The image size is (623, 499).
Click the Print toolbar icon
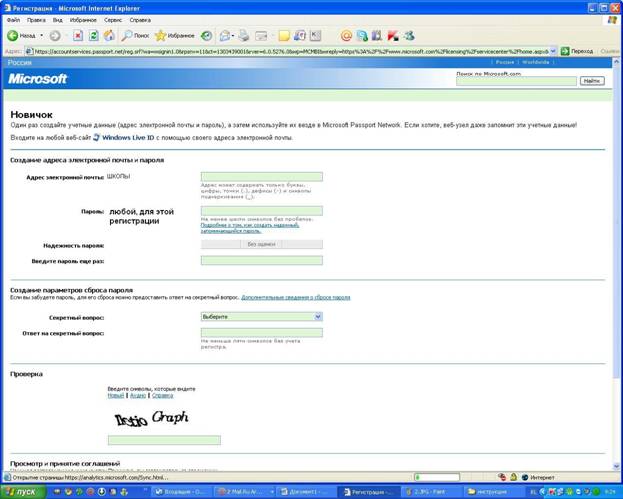[244, 36]
